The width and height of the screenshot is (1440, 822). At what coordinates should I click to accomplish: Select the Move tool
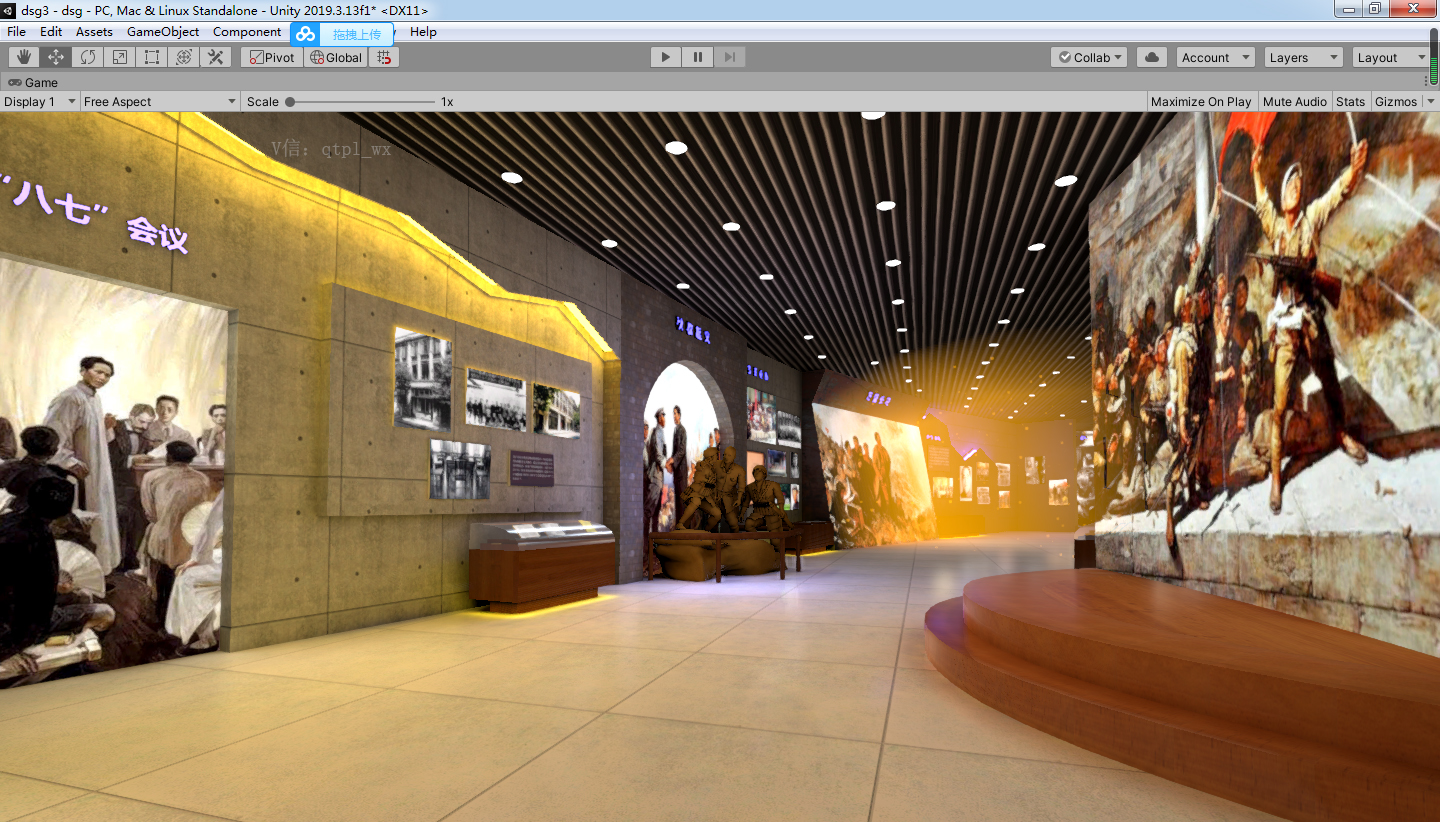click(x=56, y=57)
